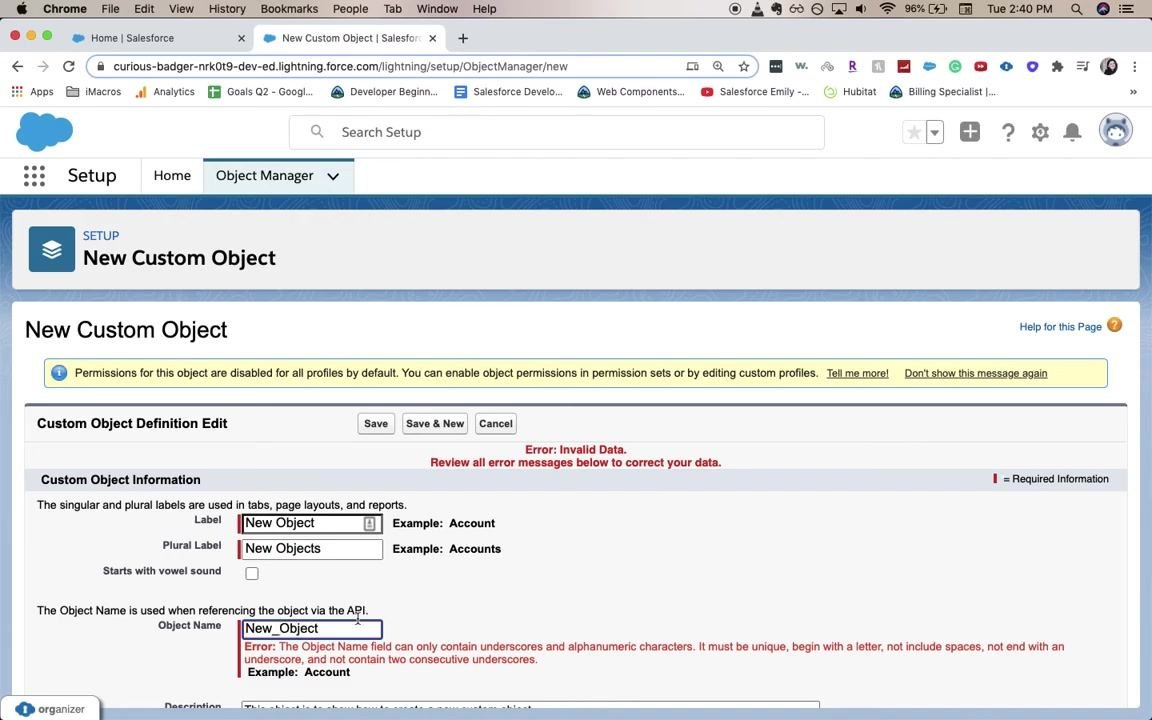
Task: Open the Help for this Page link
Action: tap(1060, 327)
